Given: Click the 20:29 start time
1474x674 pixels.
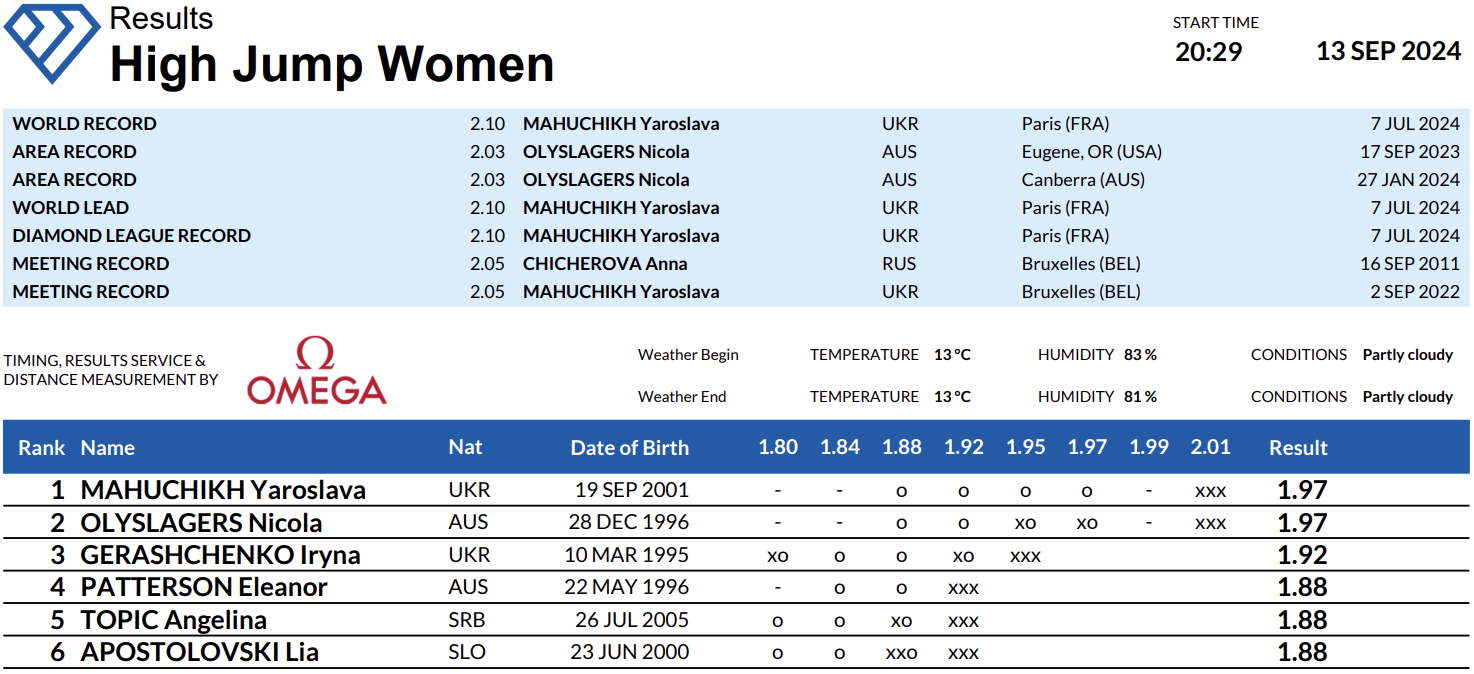Looking at the screenshot, I should pos(1208,52).
